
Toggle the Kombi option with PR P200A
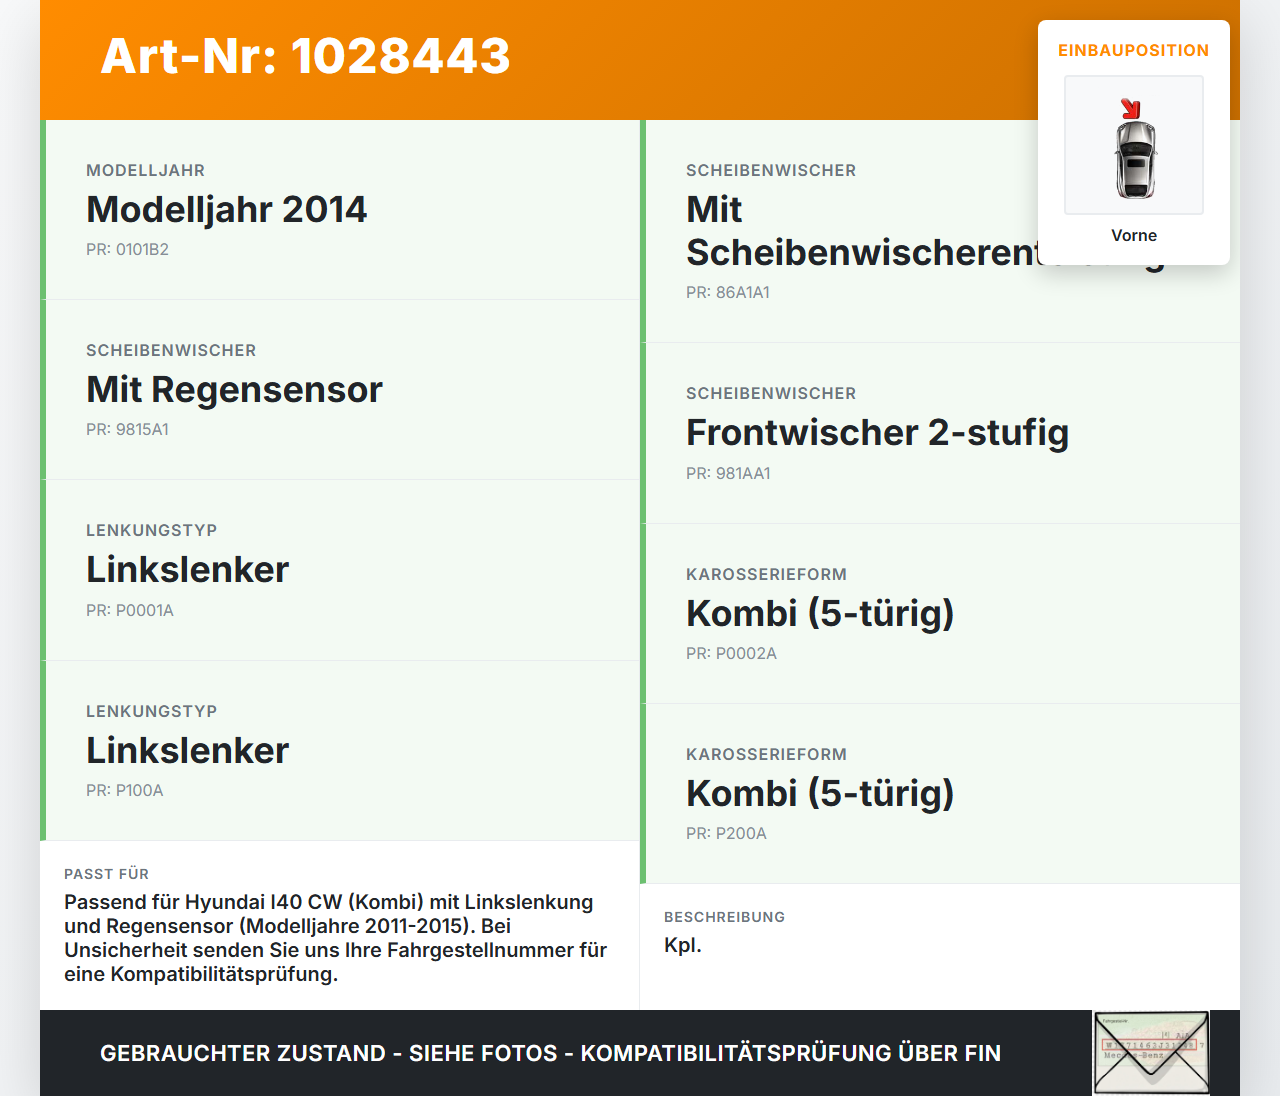click(940, 793)
